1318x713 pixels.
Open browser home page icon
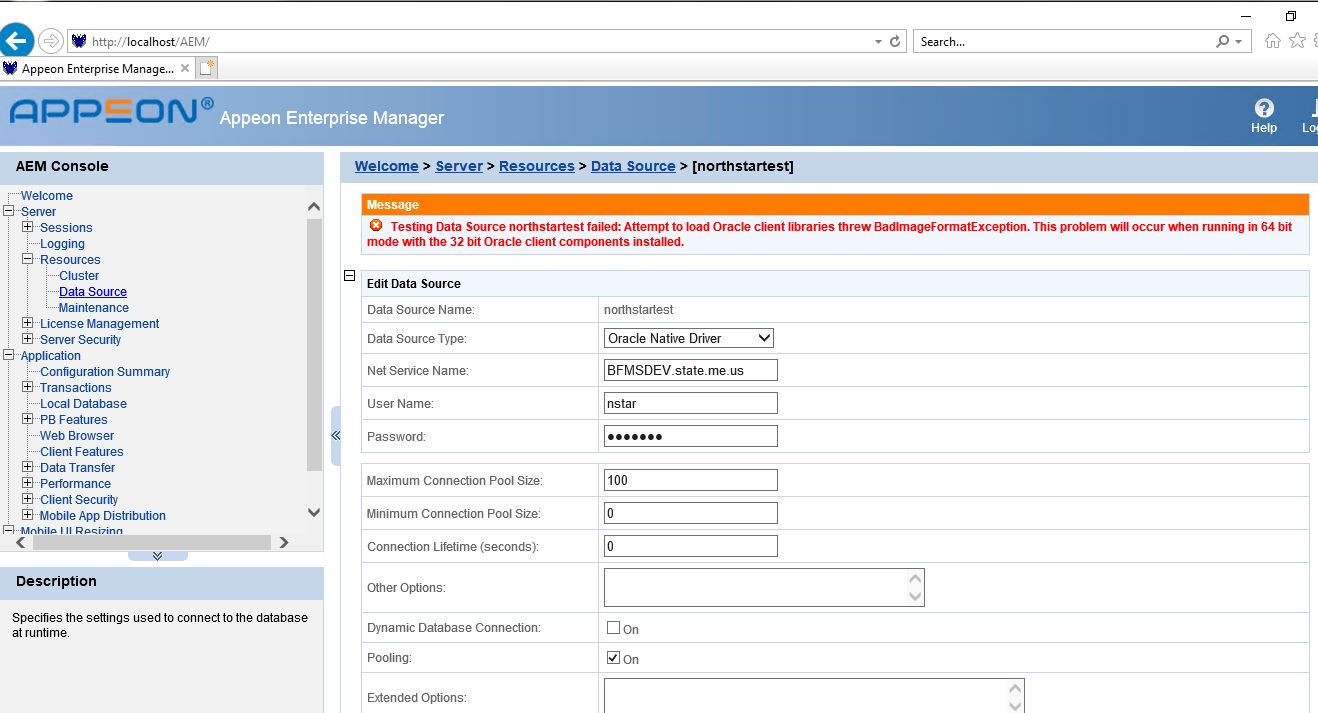pyautogui.click(x=1272, y=41)
